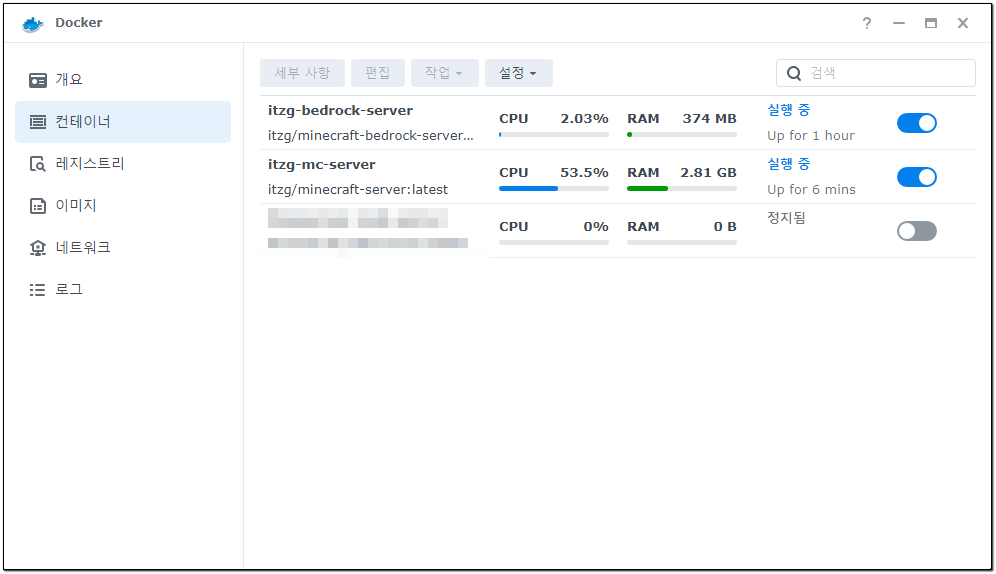
Task: Go to the 개요 overview section
Action: pyautogui.click(x=123, y=80)
